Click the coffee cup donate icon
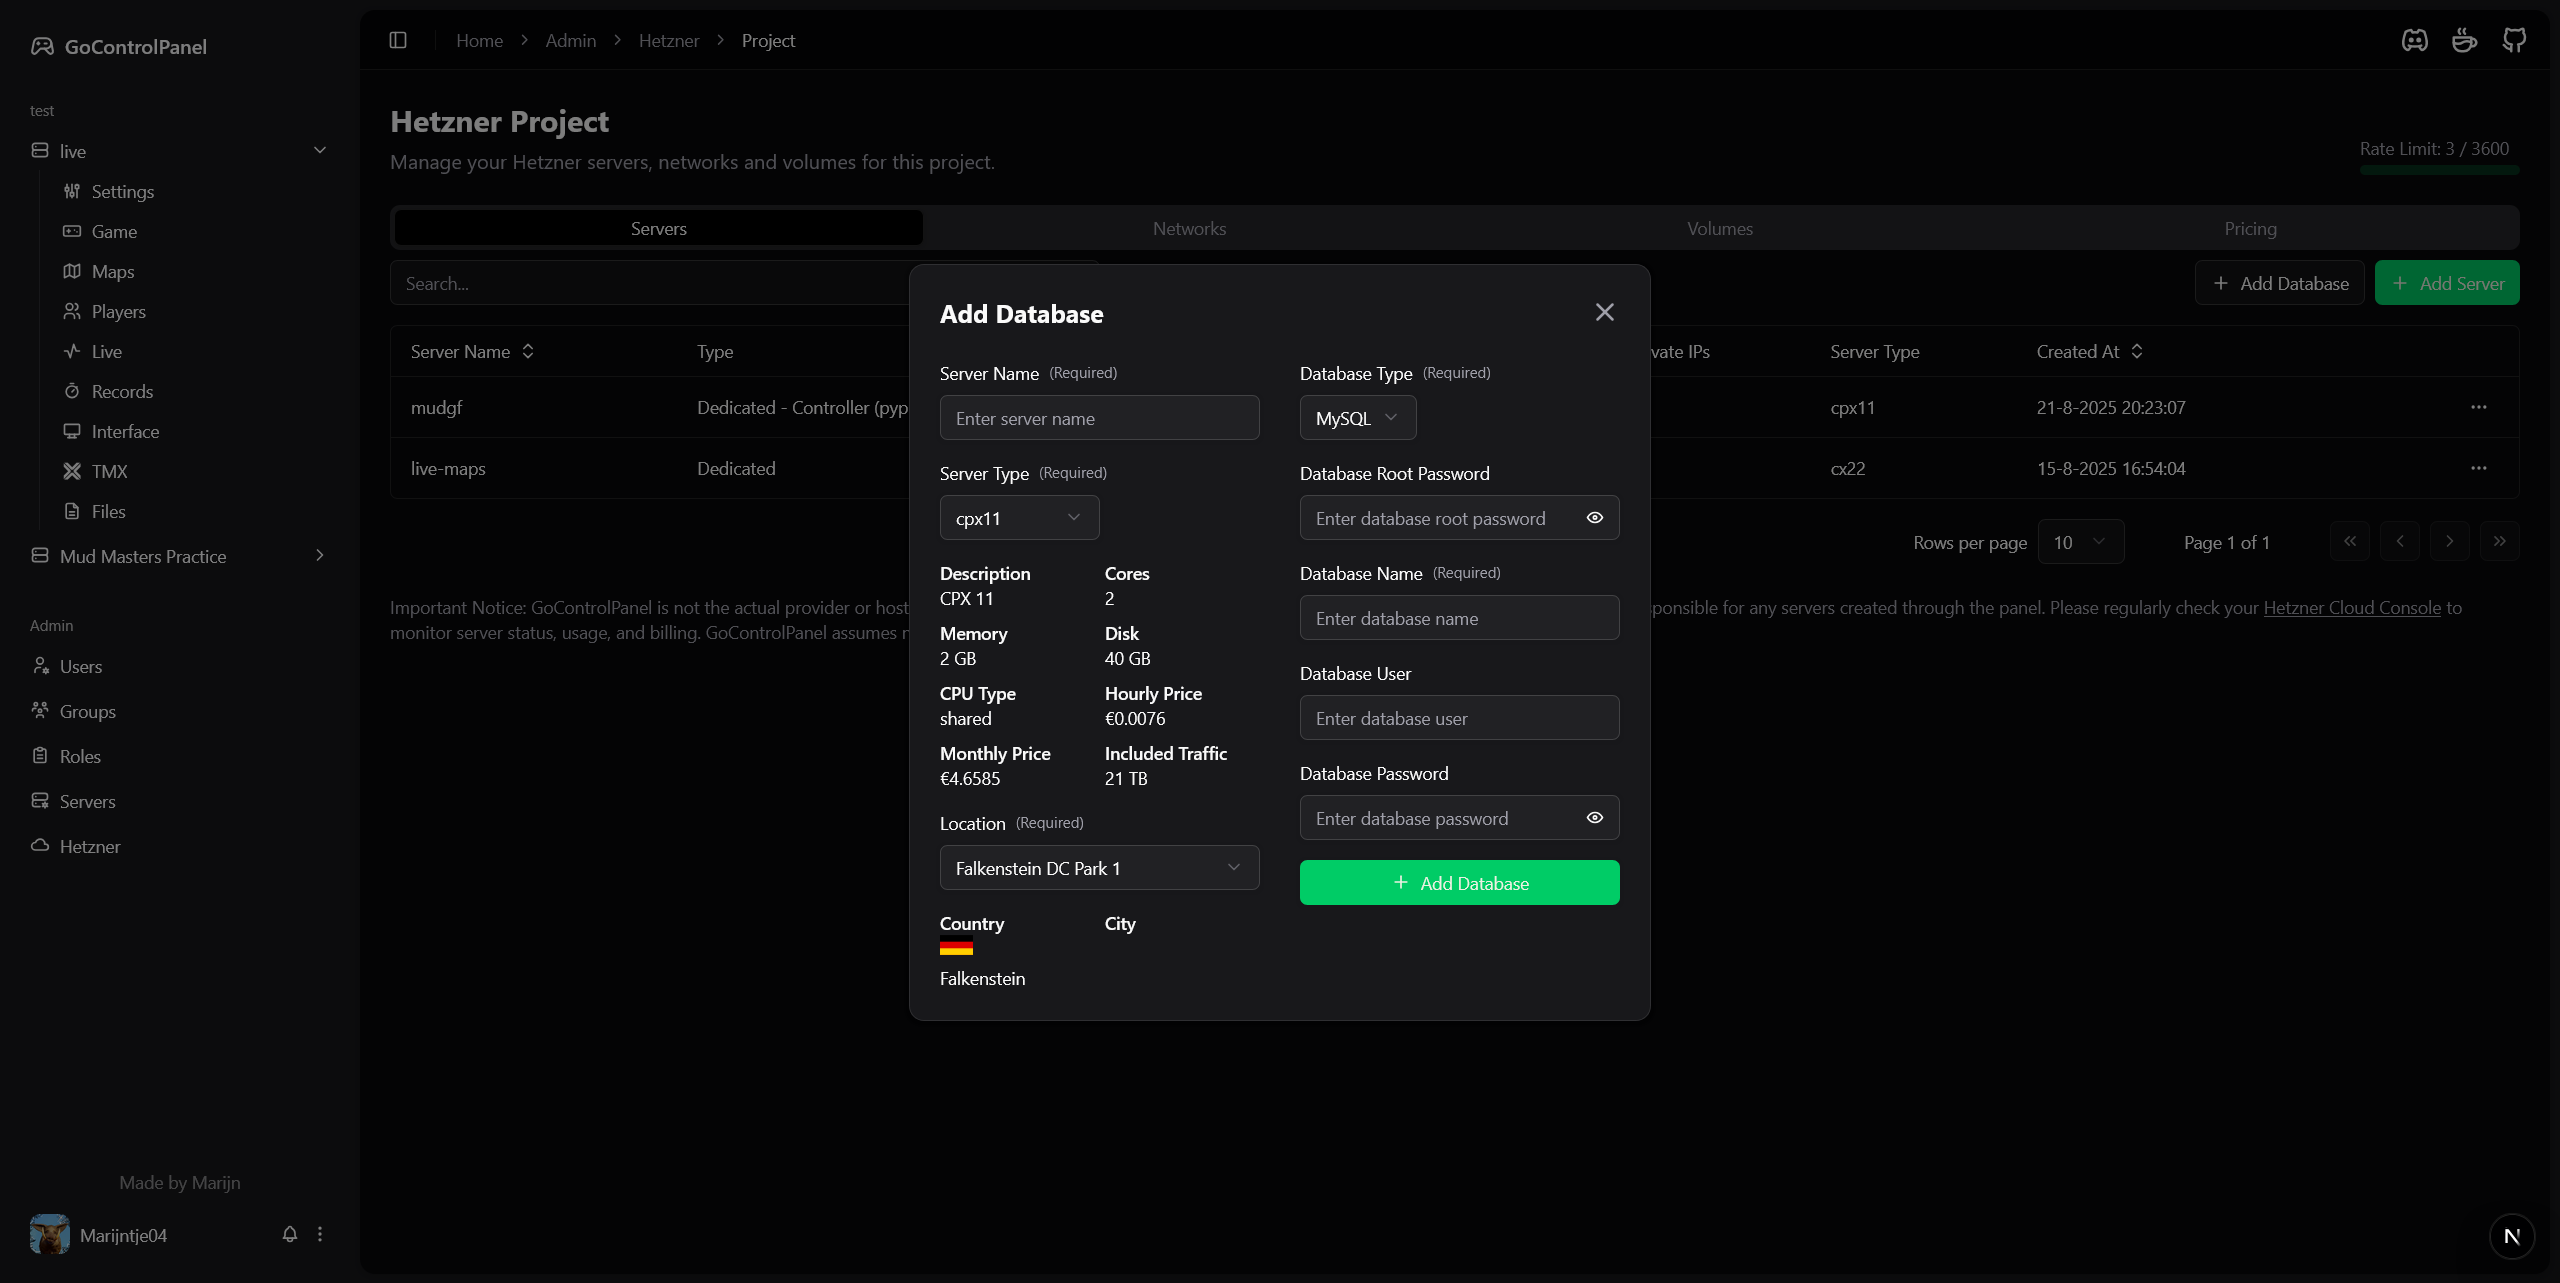2560x1283 pixels. (2464, 40)
